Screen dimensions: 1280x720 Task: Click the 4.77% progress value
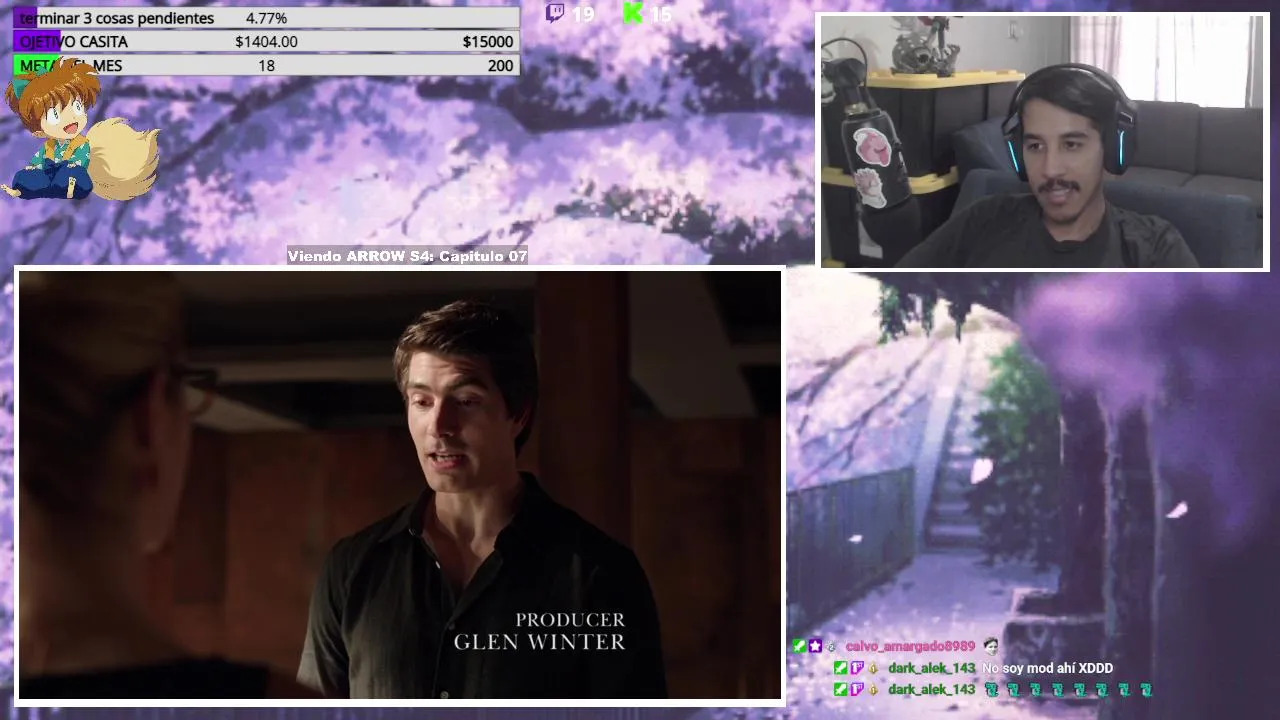266,18
